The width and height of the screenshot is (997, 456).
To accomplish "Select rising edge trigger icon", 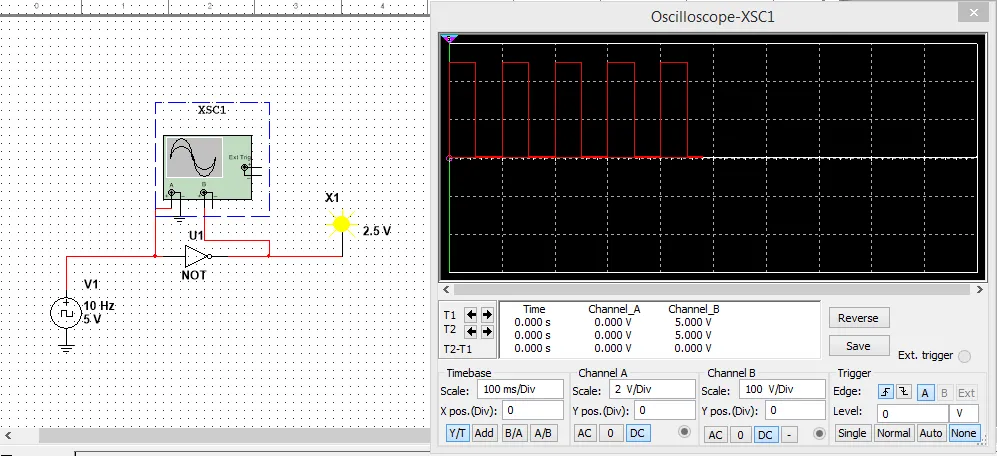I will [x=885, y=392].
